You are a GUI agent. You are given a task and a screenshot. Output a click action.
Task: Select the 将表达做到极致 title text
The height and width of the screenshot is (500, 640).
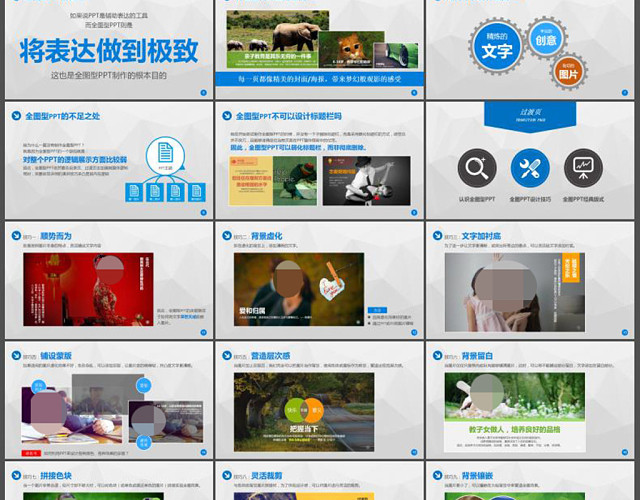(109, 51)
